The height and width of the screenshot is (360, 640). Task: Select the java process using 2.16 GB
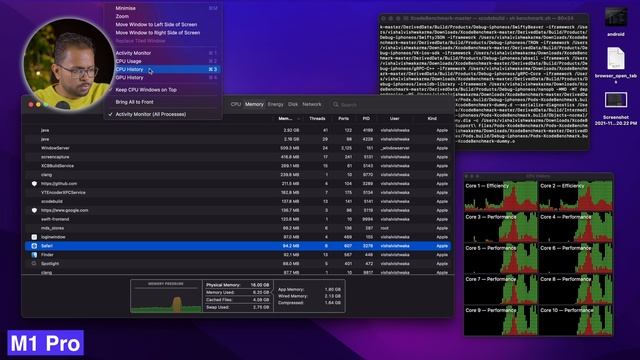tap(238, 139)
